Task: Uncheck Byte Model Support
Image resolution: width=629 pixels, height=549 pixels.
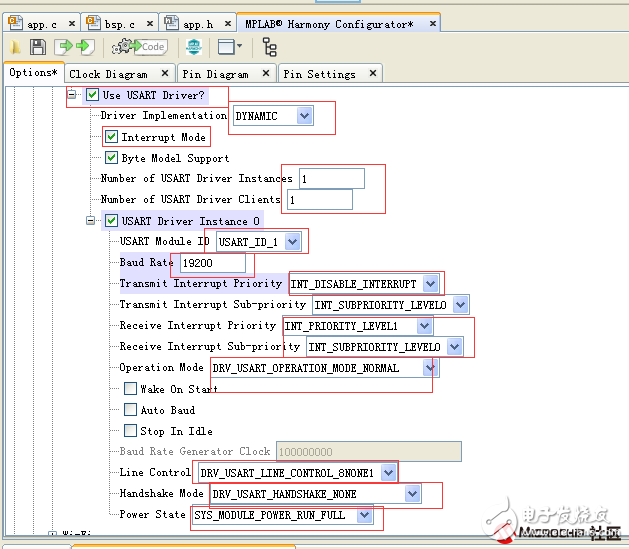Action: [x=112, y=158]
